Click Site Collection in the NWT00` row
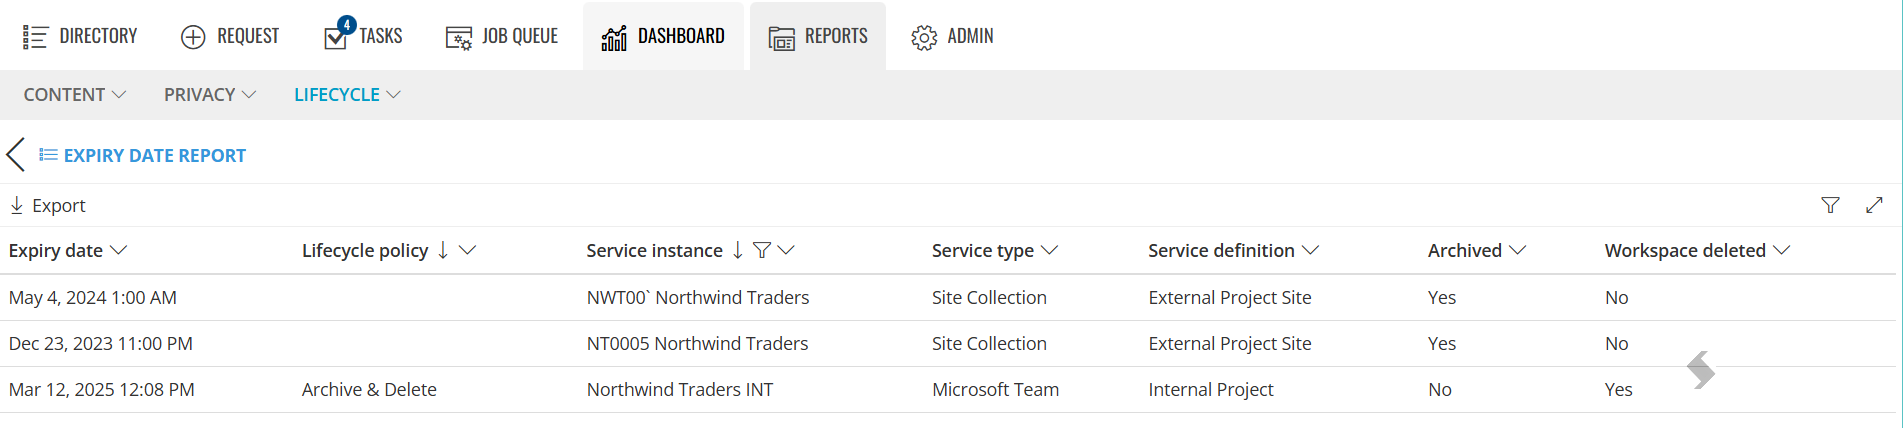The width and height of the screenshot is (1903, 428). (x=989, y=297)
